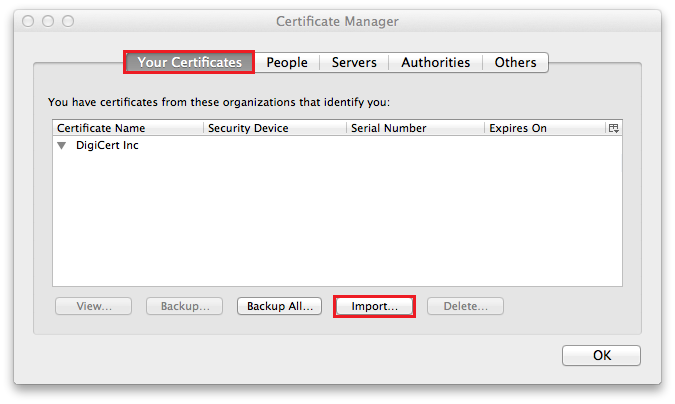Sort by the Serial Number column
This screenshot has height=404, width=675.
415,128
